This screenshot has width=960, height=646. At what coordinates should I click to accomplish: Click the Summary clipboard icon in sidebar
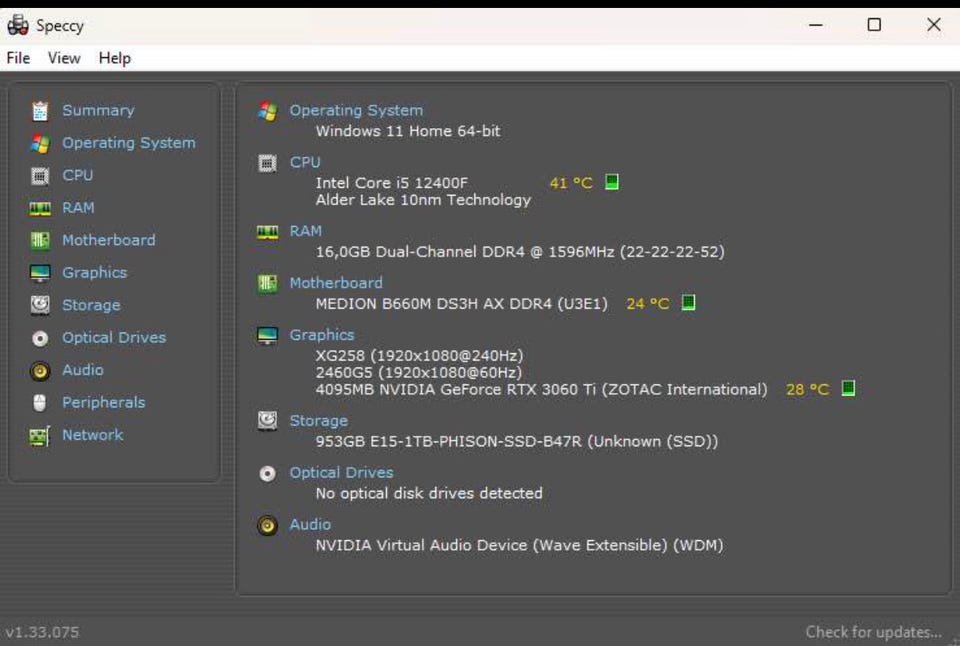pos(40,111)
